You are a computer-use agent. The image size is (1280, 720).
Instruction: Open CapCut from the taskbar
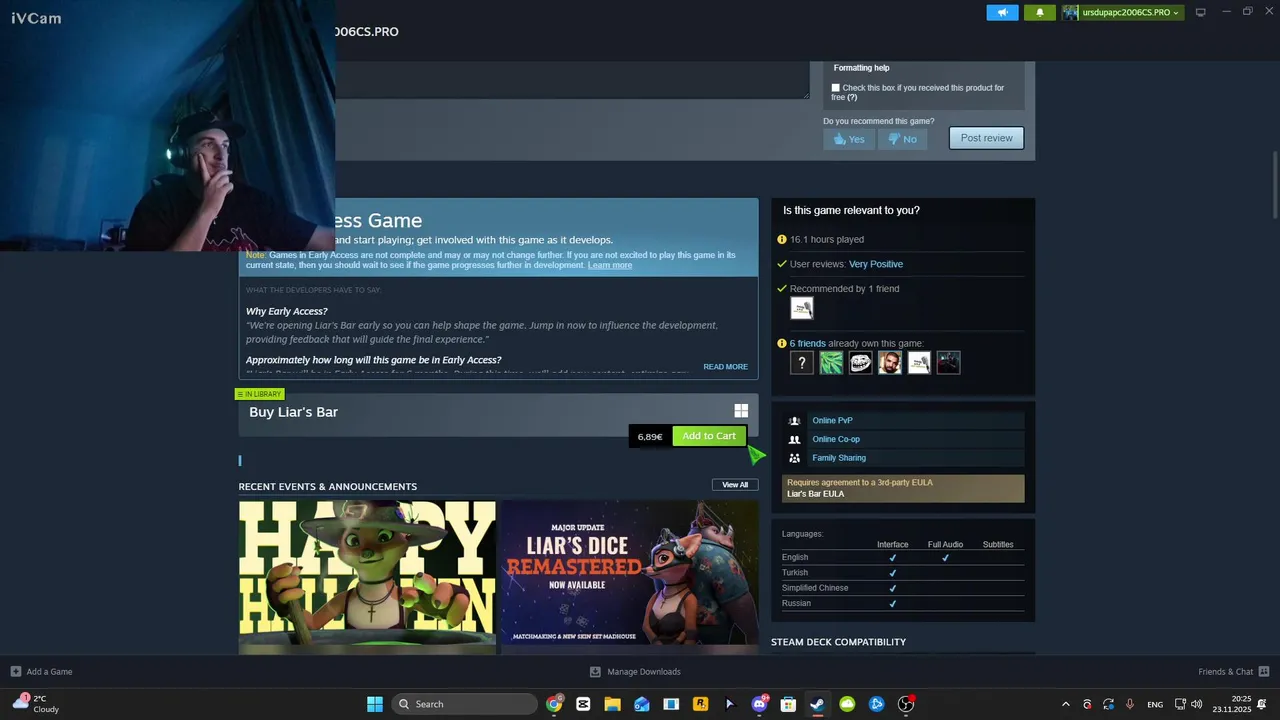(x=583, y=704)
